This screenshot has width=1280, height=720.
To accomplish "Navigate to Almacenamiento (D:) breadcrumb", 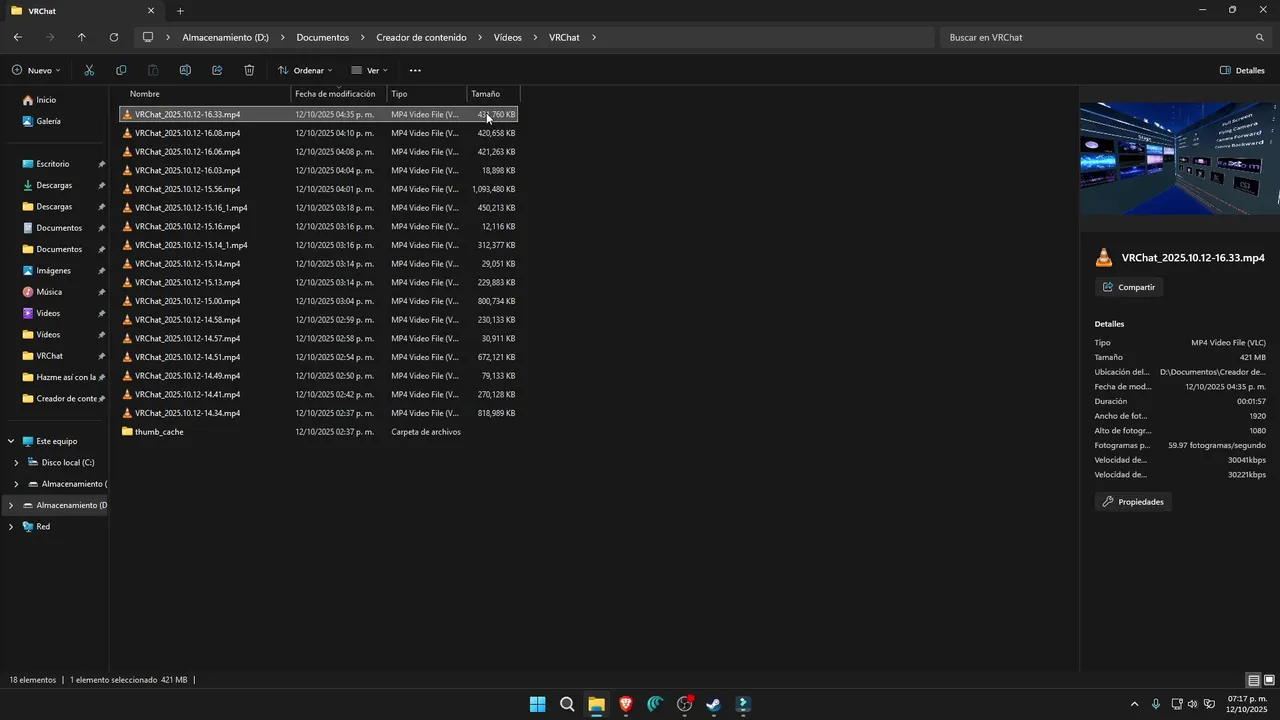I will 225,37.
